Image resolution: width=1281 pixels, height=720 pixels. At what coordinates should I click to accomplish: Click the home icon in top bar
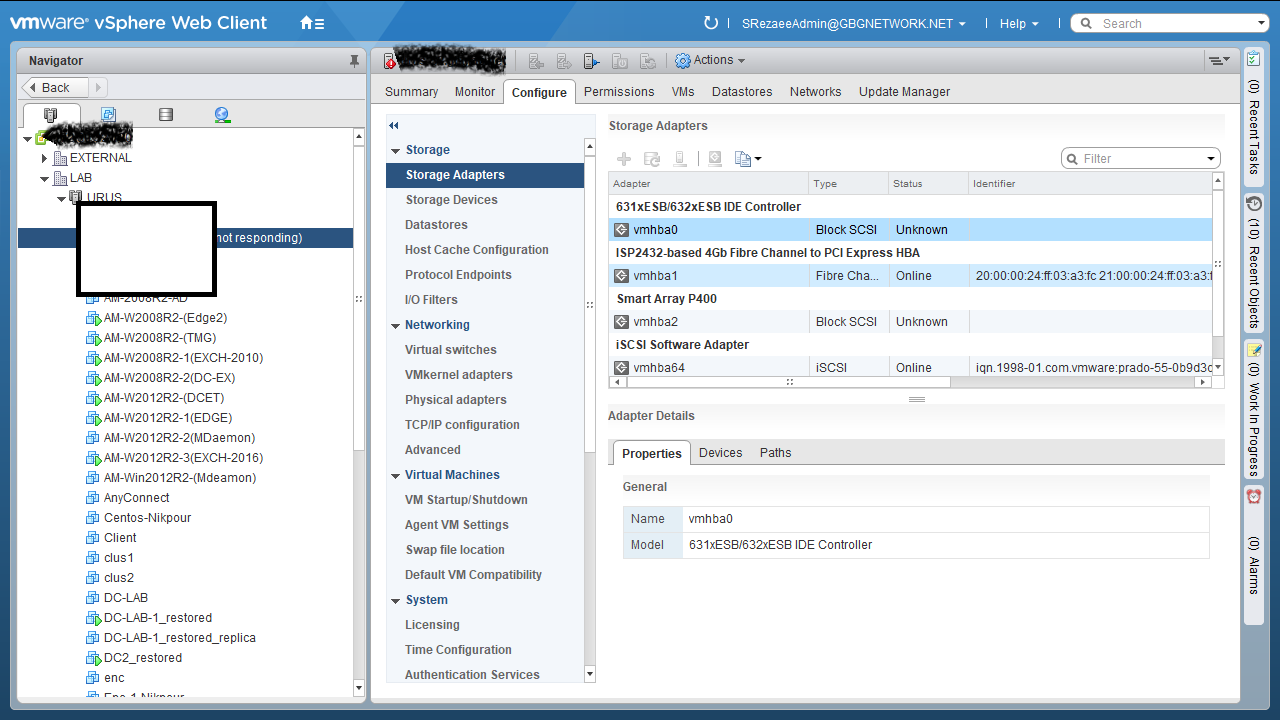307,23
